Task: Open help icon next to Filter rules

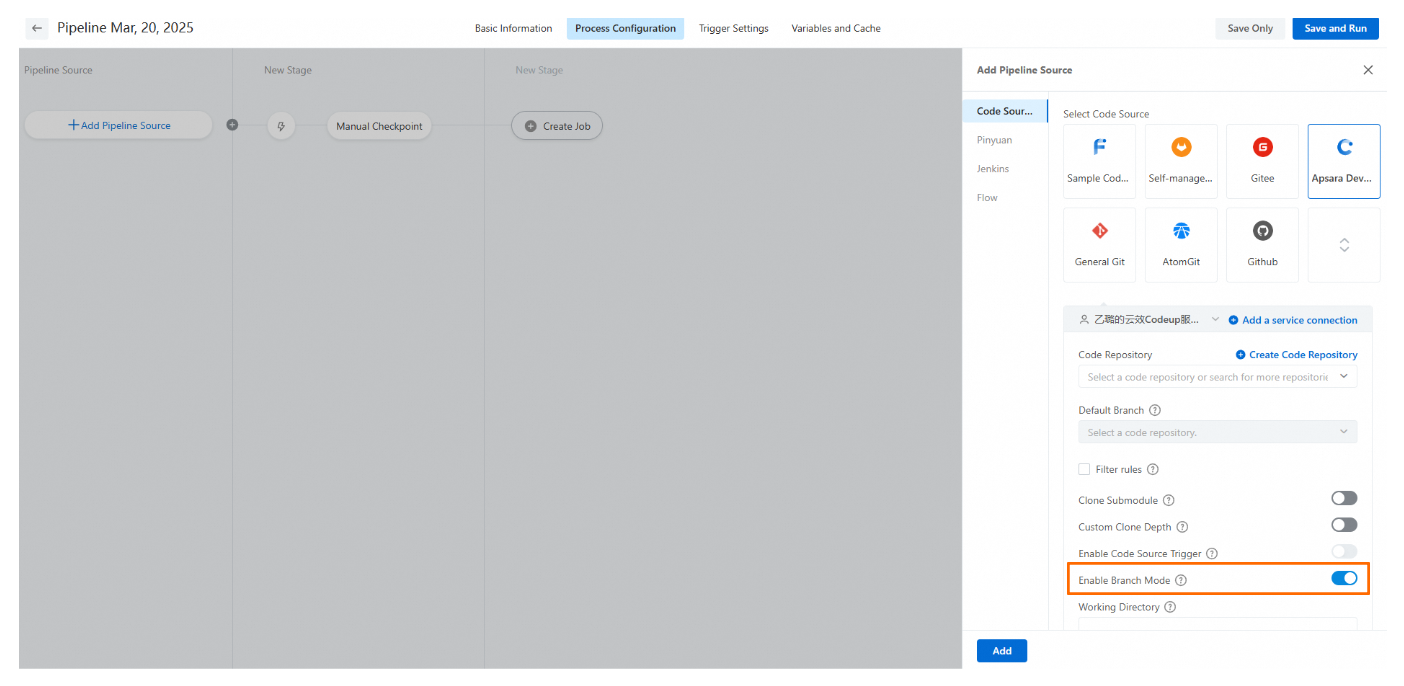Action: tap(1152, 469)
